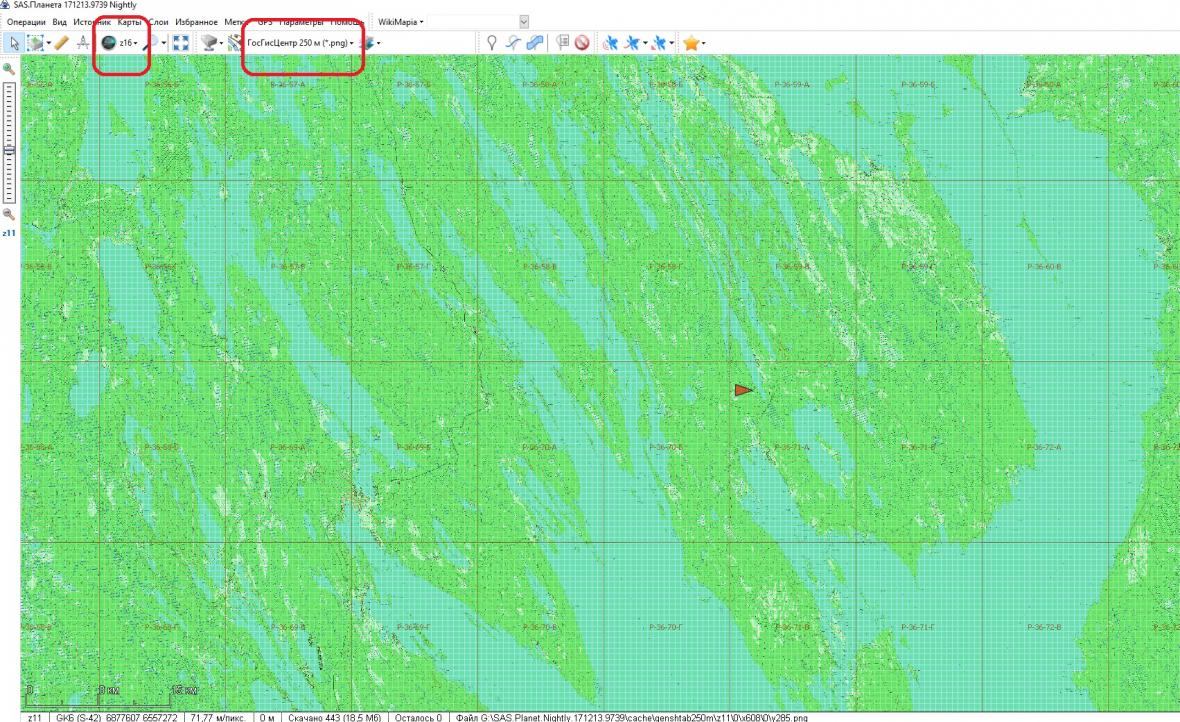Click the ruler distance measurement tool
Image resolution: width=1180 pixels, height=722 pixels.
click(61, 43)
